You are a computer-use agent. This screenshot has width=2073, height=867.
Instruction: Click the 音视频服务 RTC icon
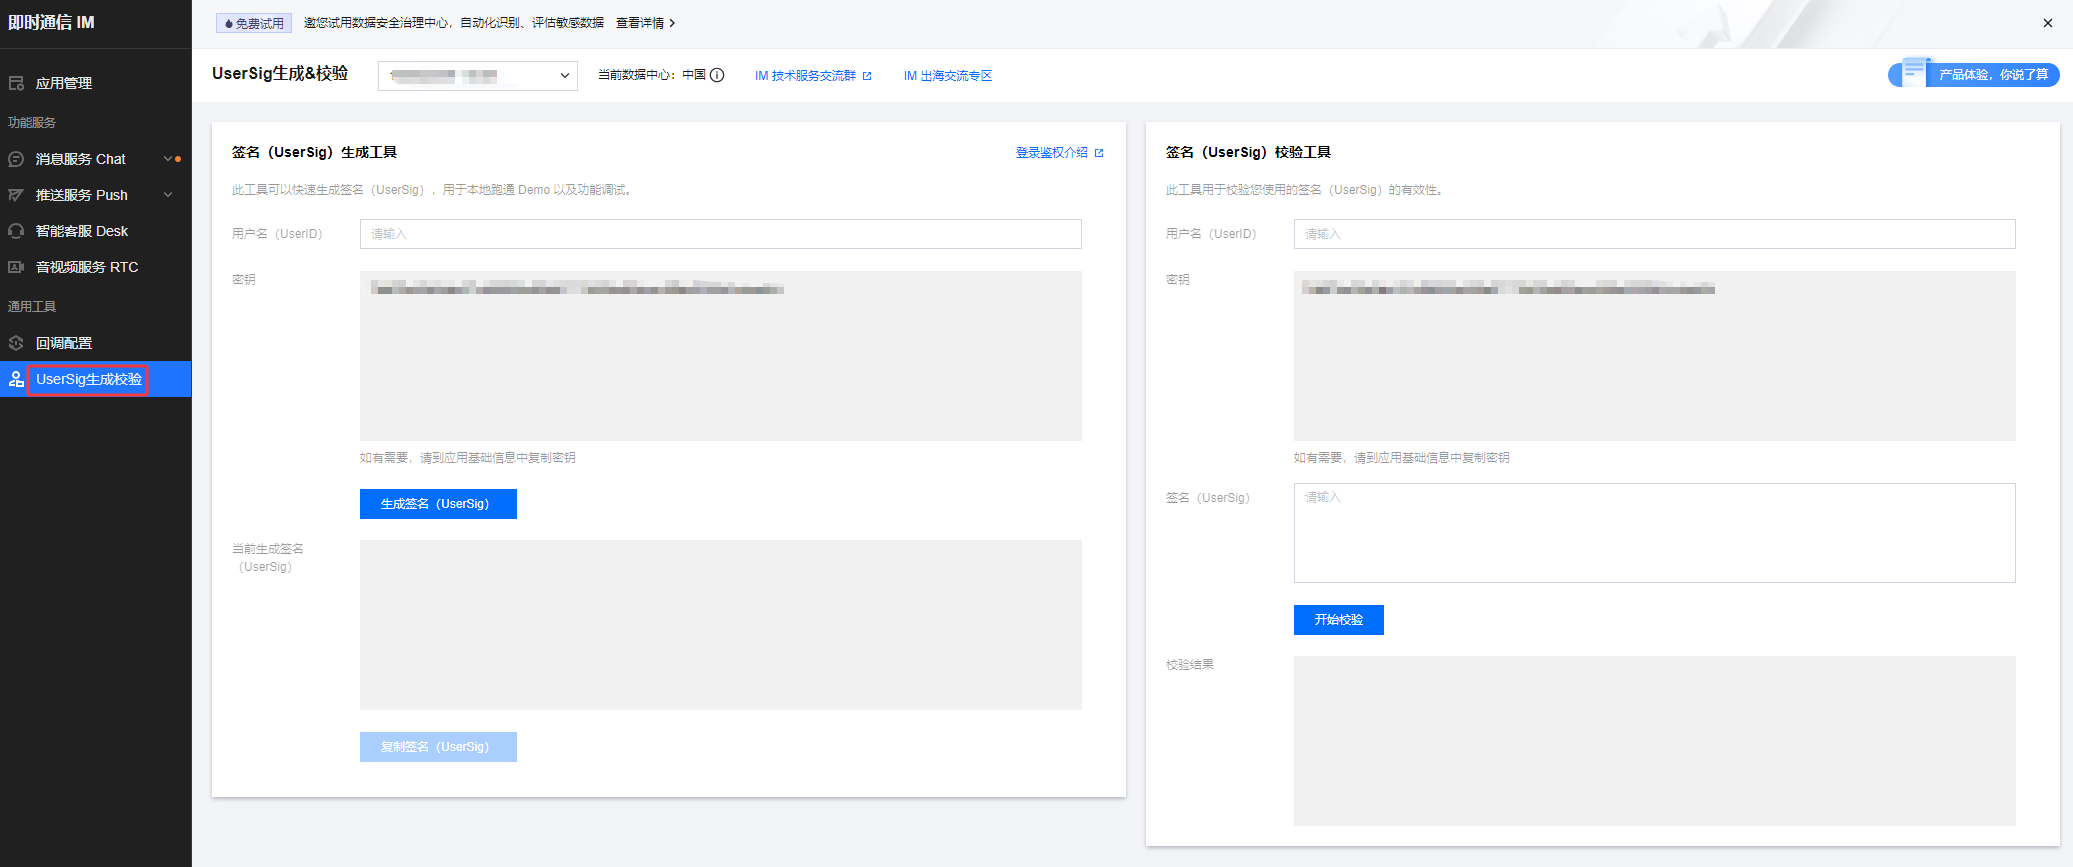click(x=16, y=267)
